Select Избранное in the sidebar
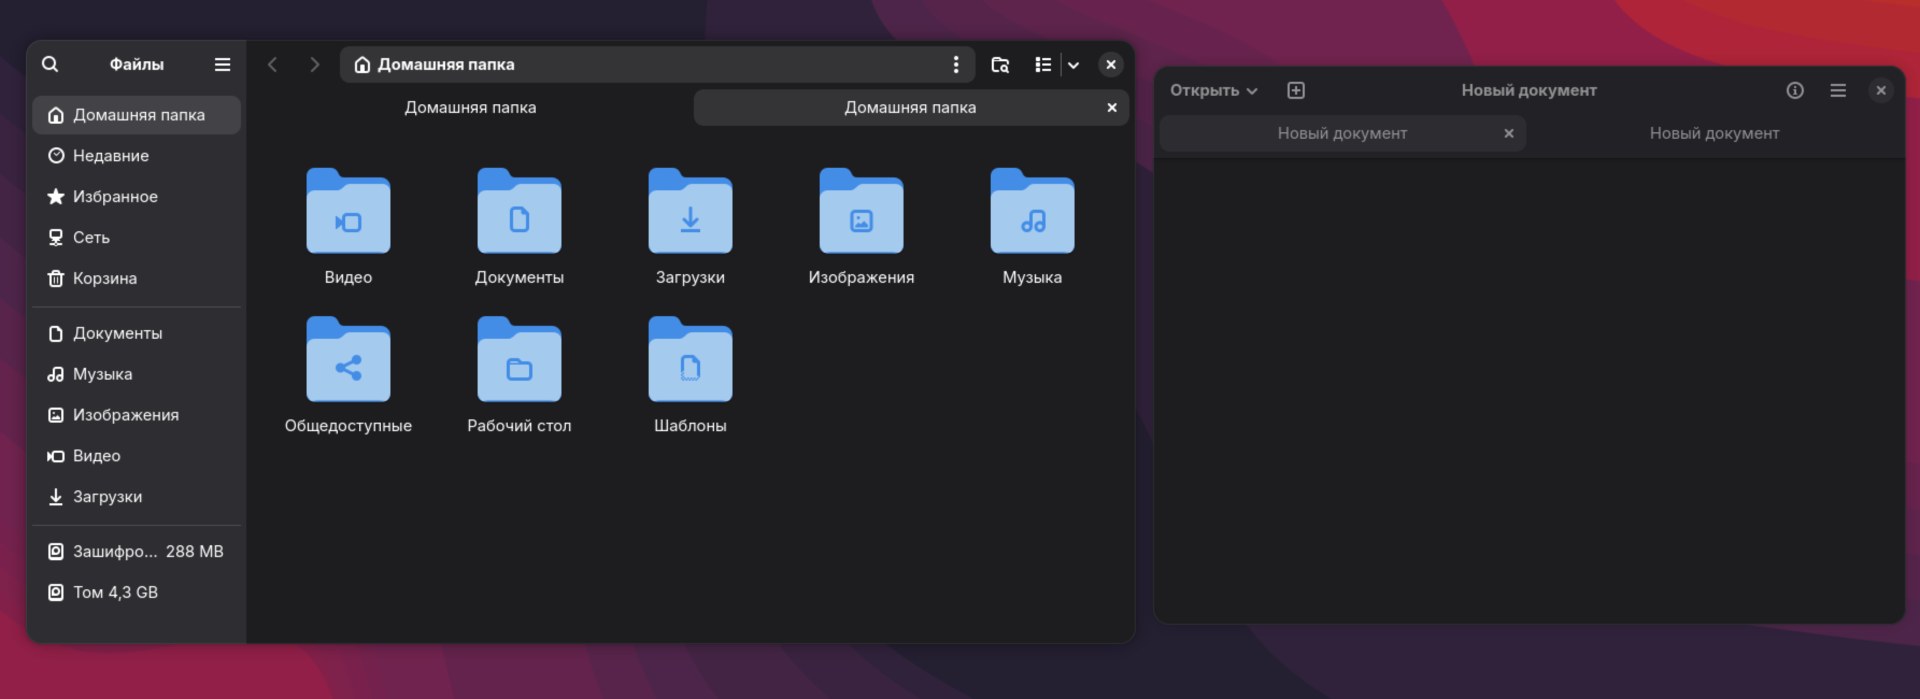1920x699 pixels. tap(114, 196)
